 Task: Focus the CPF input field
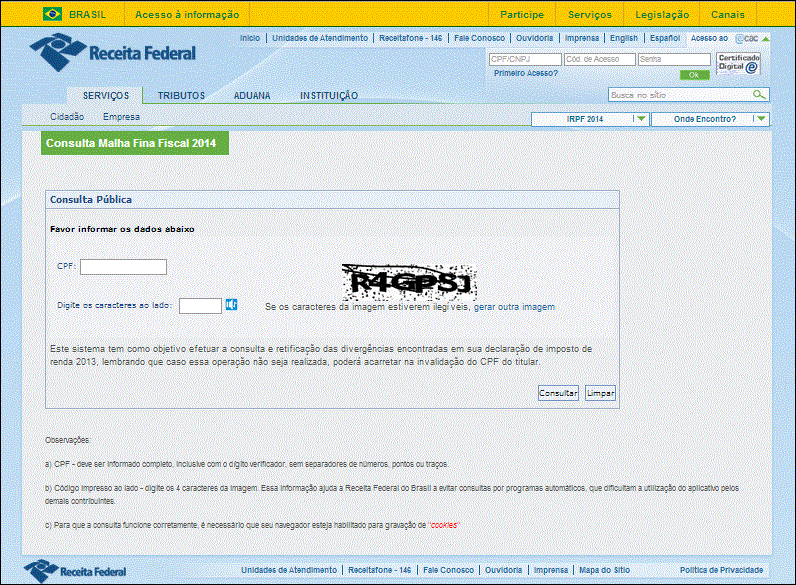tap(123, 267)
